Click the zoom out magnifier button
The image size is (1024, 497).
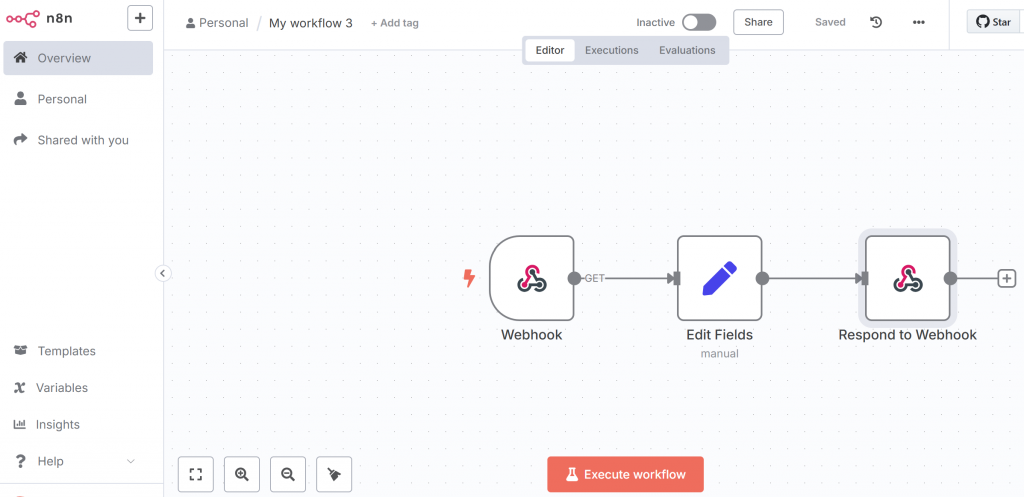[x=288, y=474]
